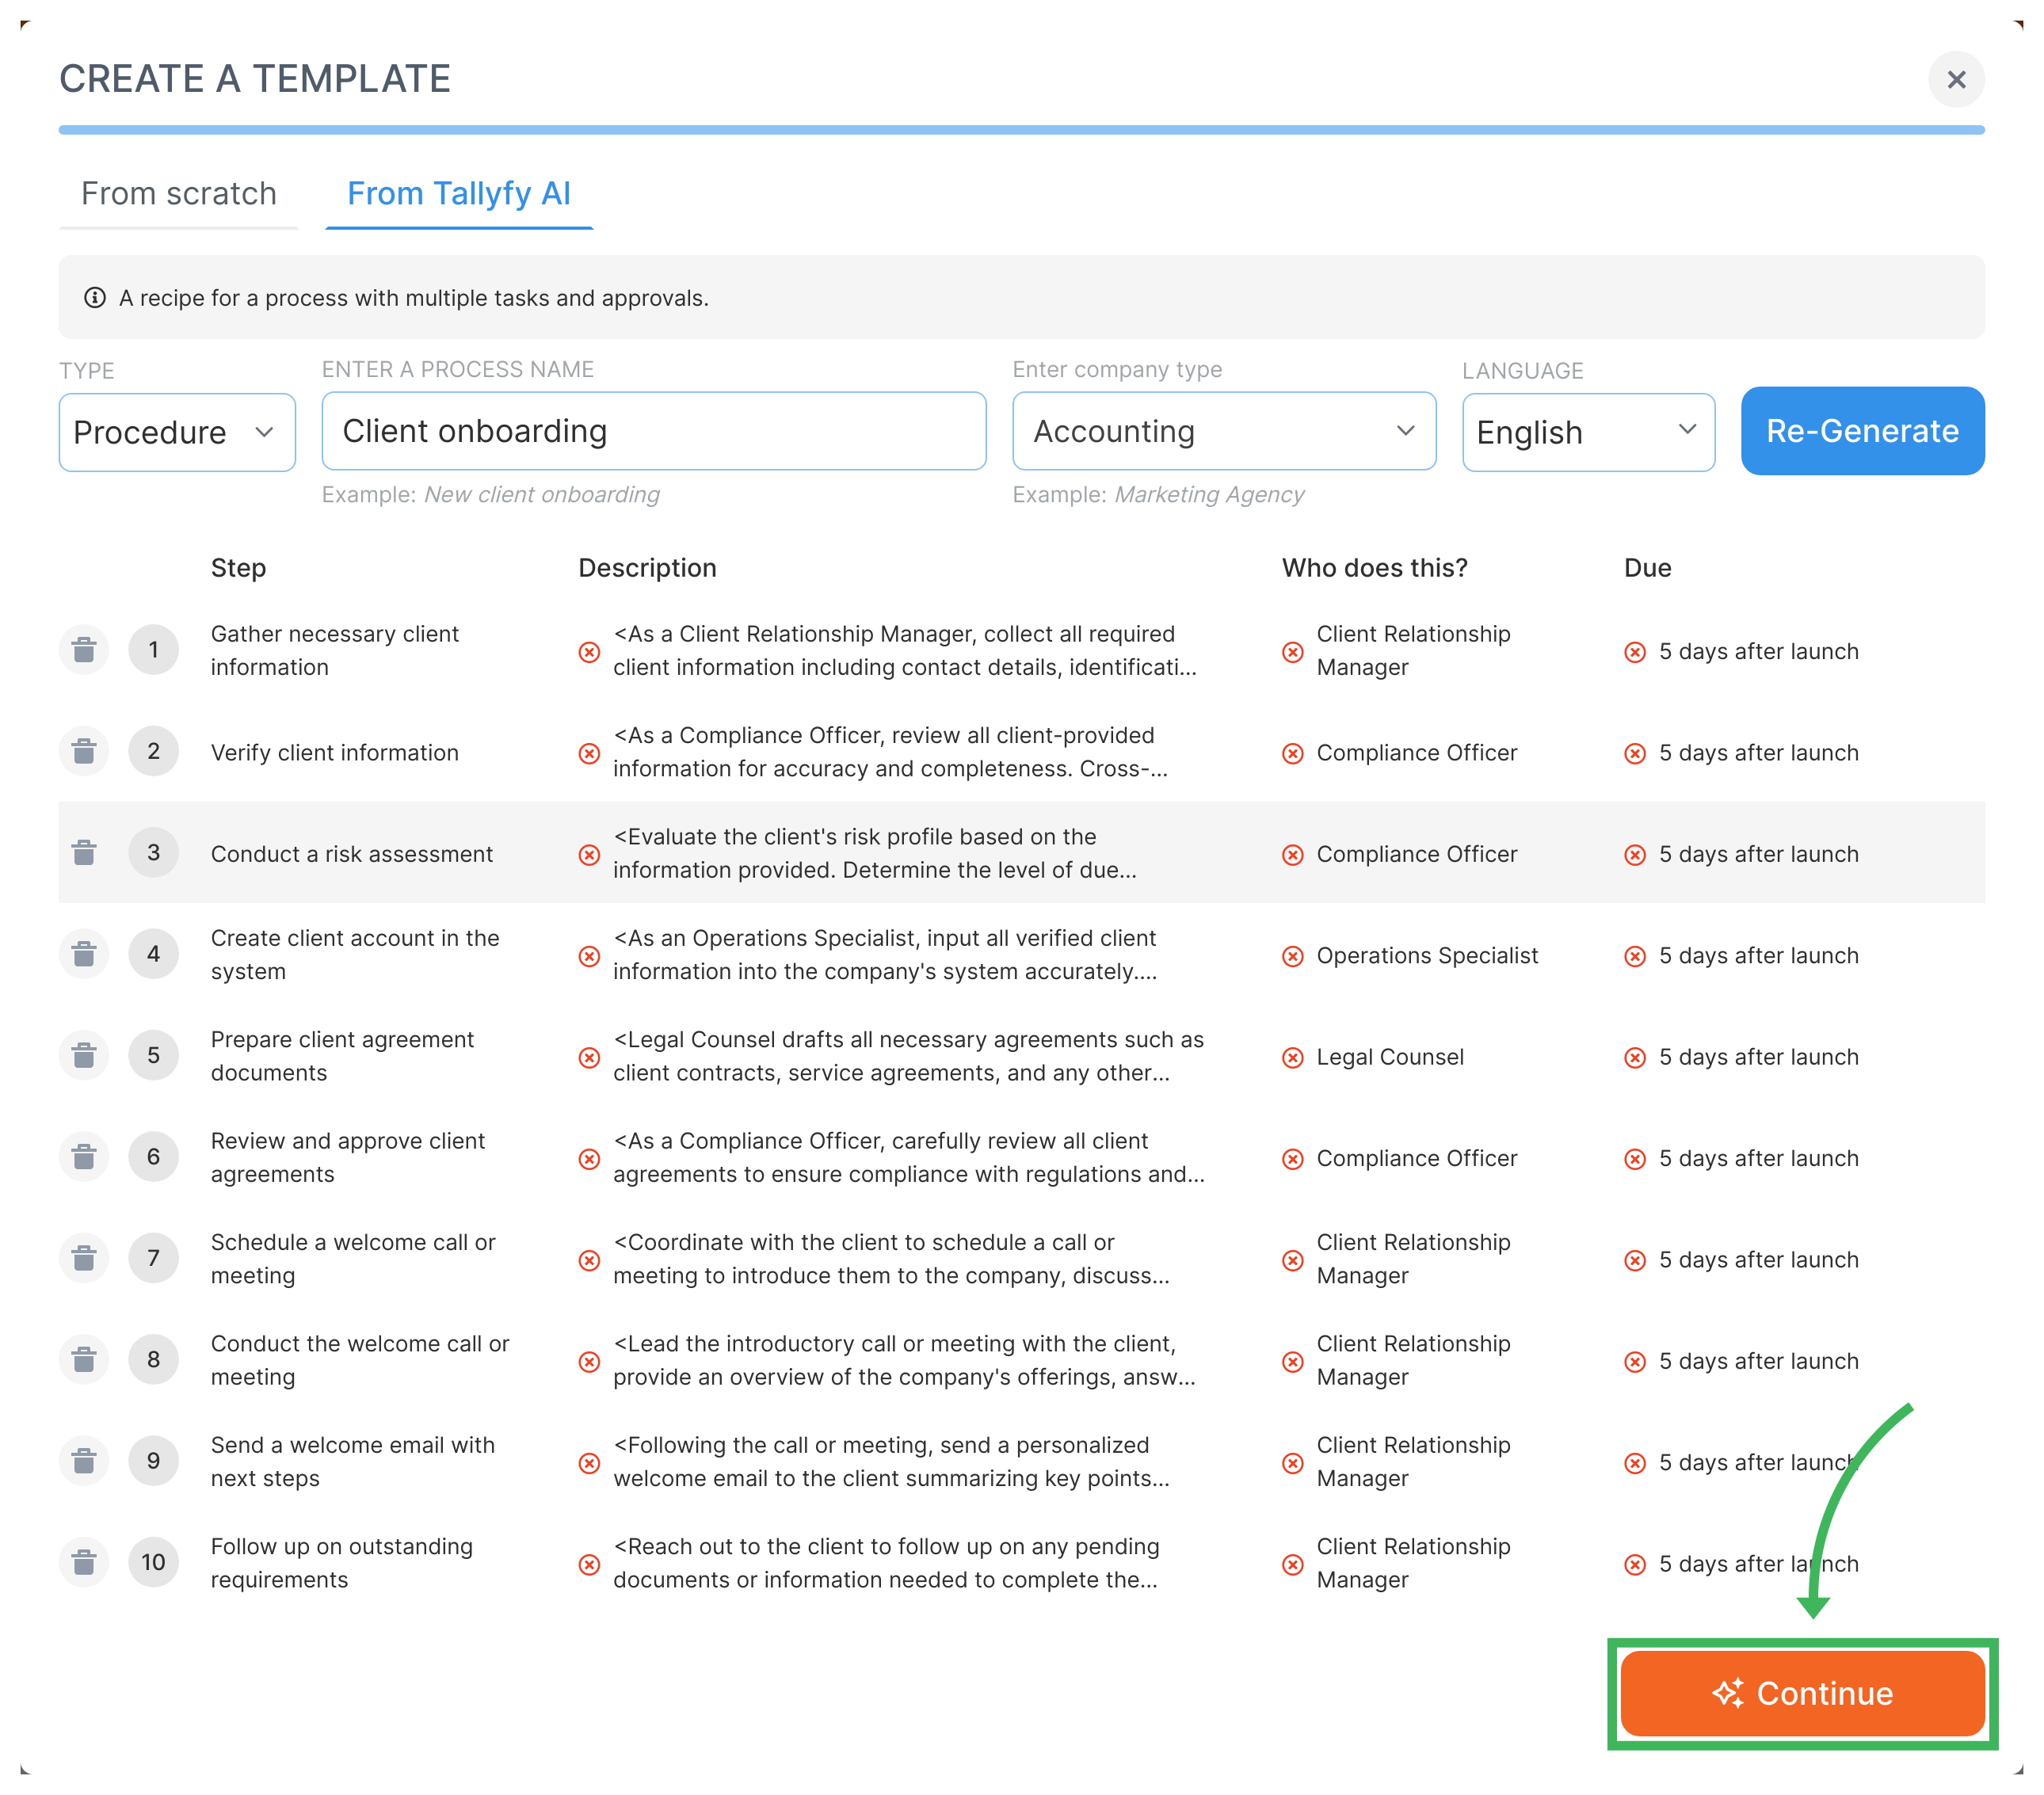Select the From Tallyfy AI tab
Image resolution: width=2044 pixels, height=1795 pixels.
458,193
